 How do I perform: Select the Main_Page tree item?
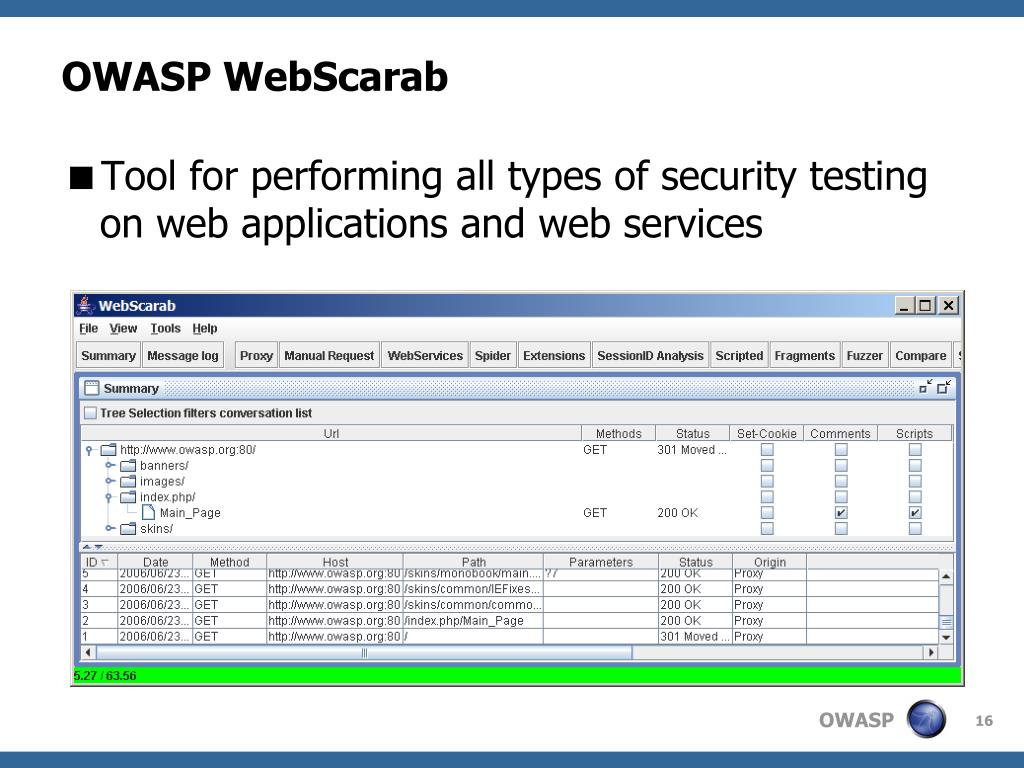[190, 513]
